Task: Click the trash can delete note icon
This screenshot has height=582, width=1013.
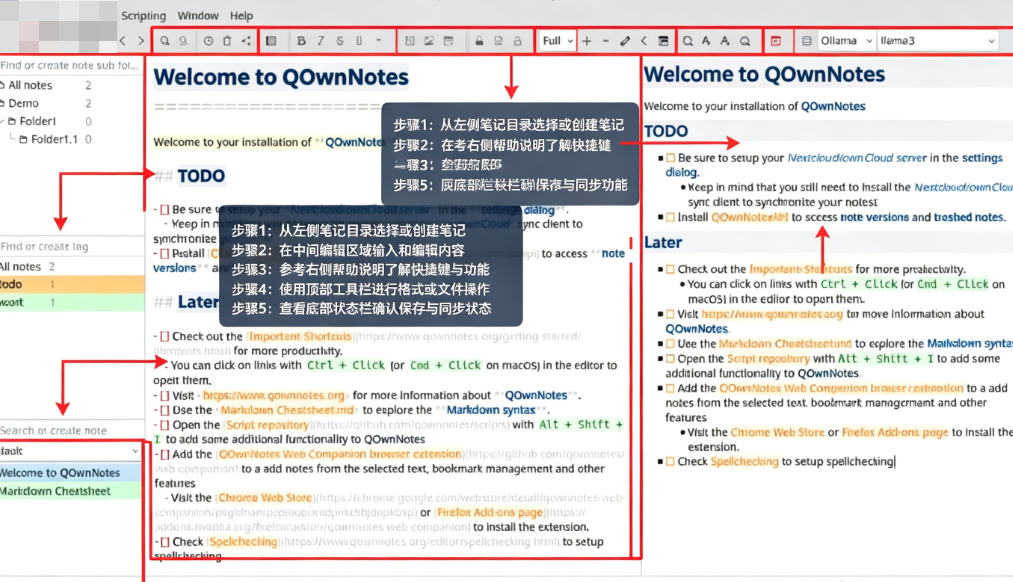Action: pyautogui.click(x=227, y=41)
